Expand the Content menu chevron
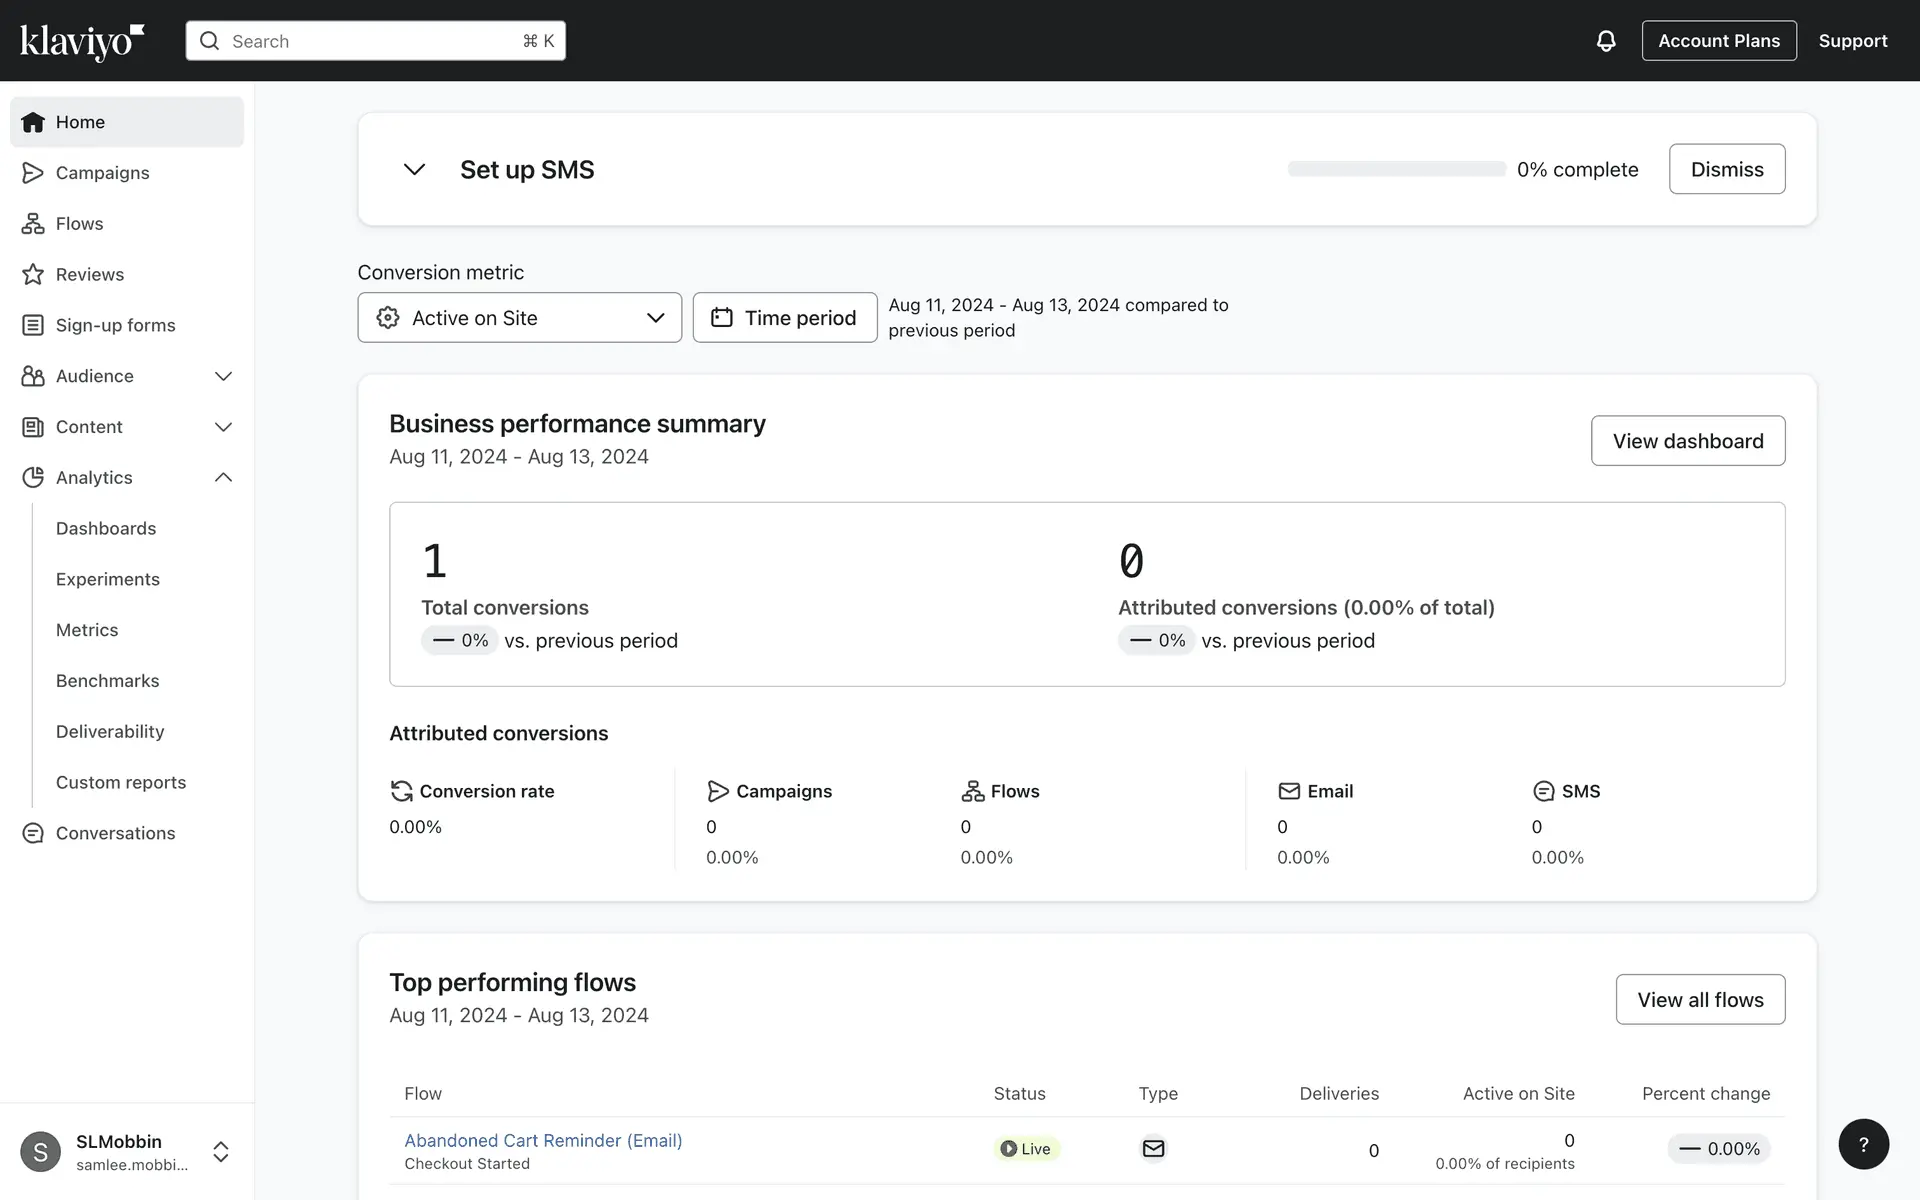The height and width of the screenshot is (1200, 1920). click(x=223, y=427)
